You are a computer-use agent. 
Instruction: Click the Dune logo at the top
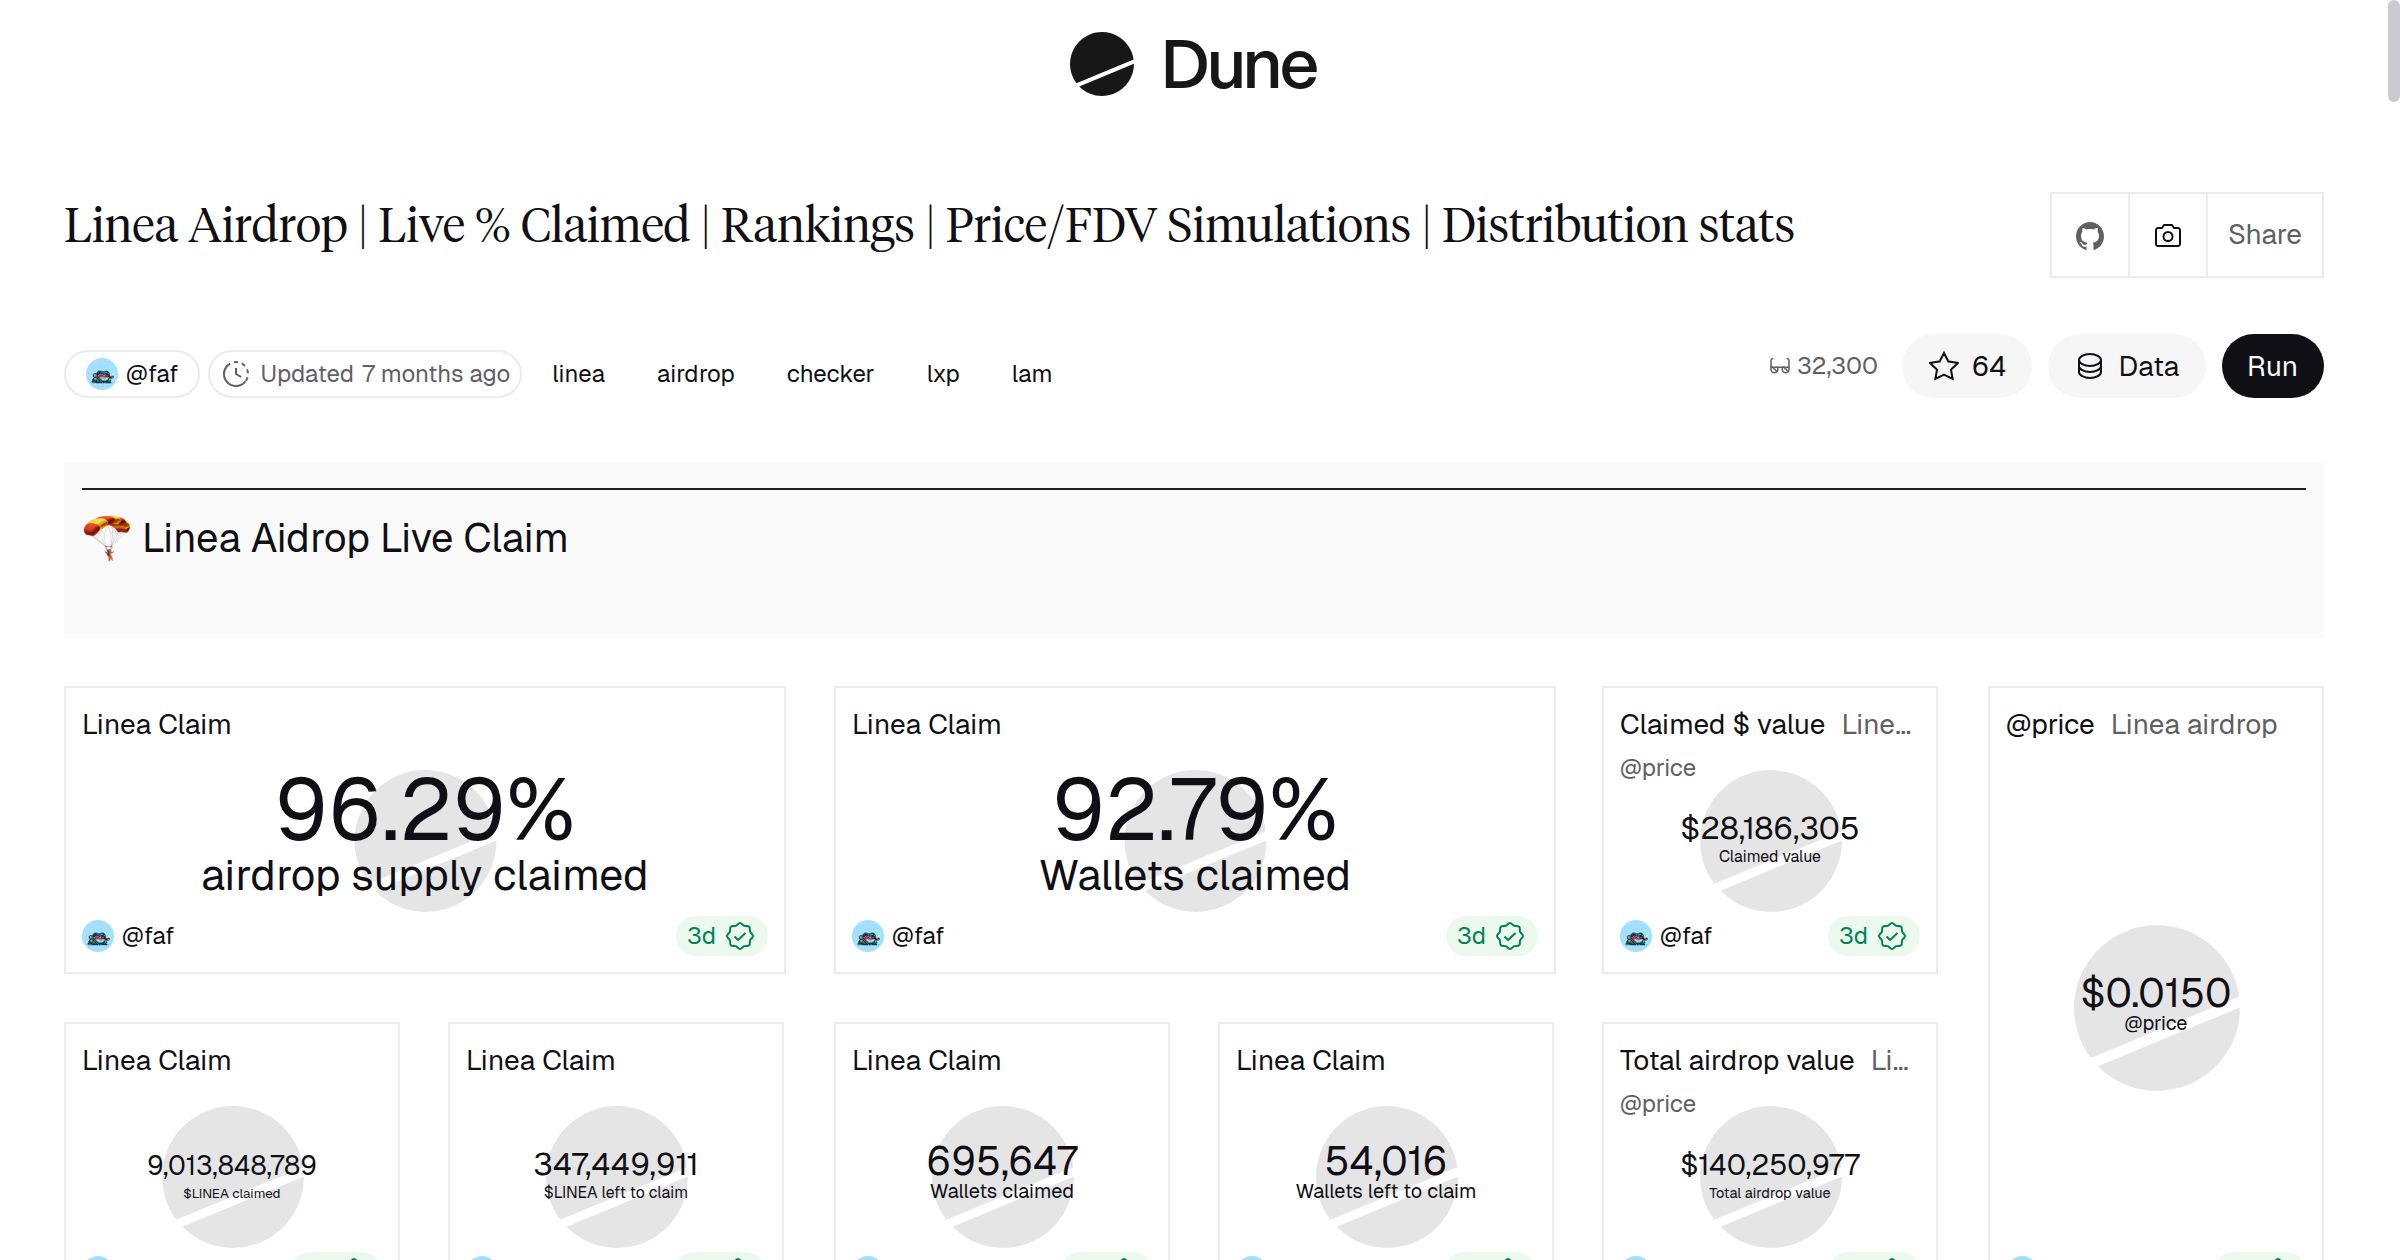tap(1195, 65)
